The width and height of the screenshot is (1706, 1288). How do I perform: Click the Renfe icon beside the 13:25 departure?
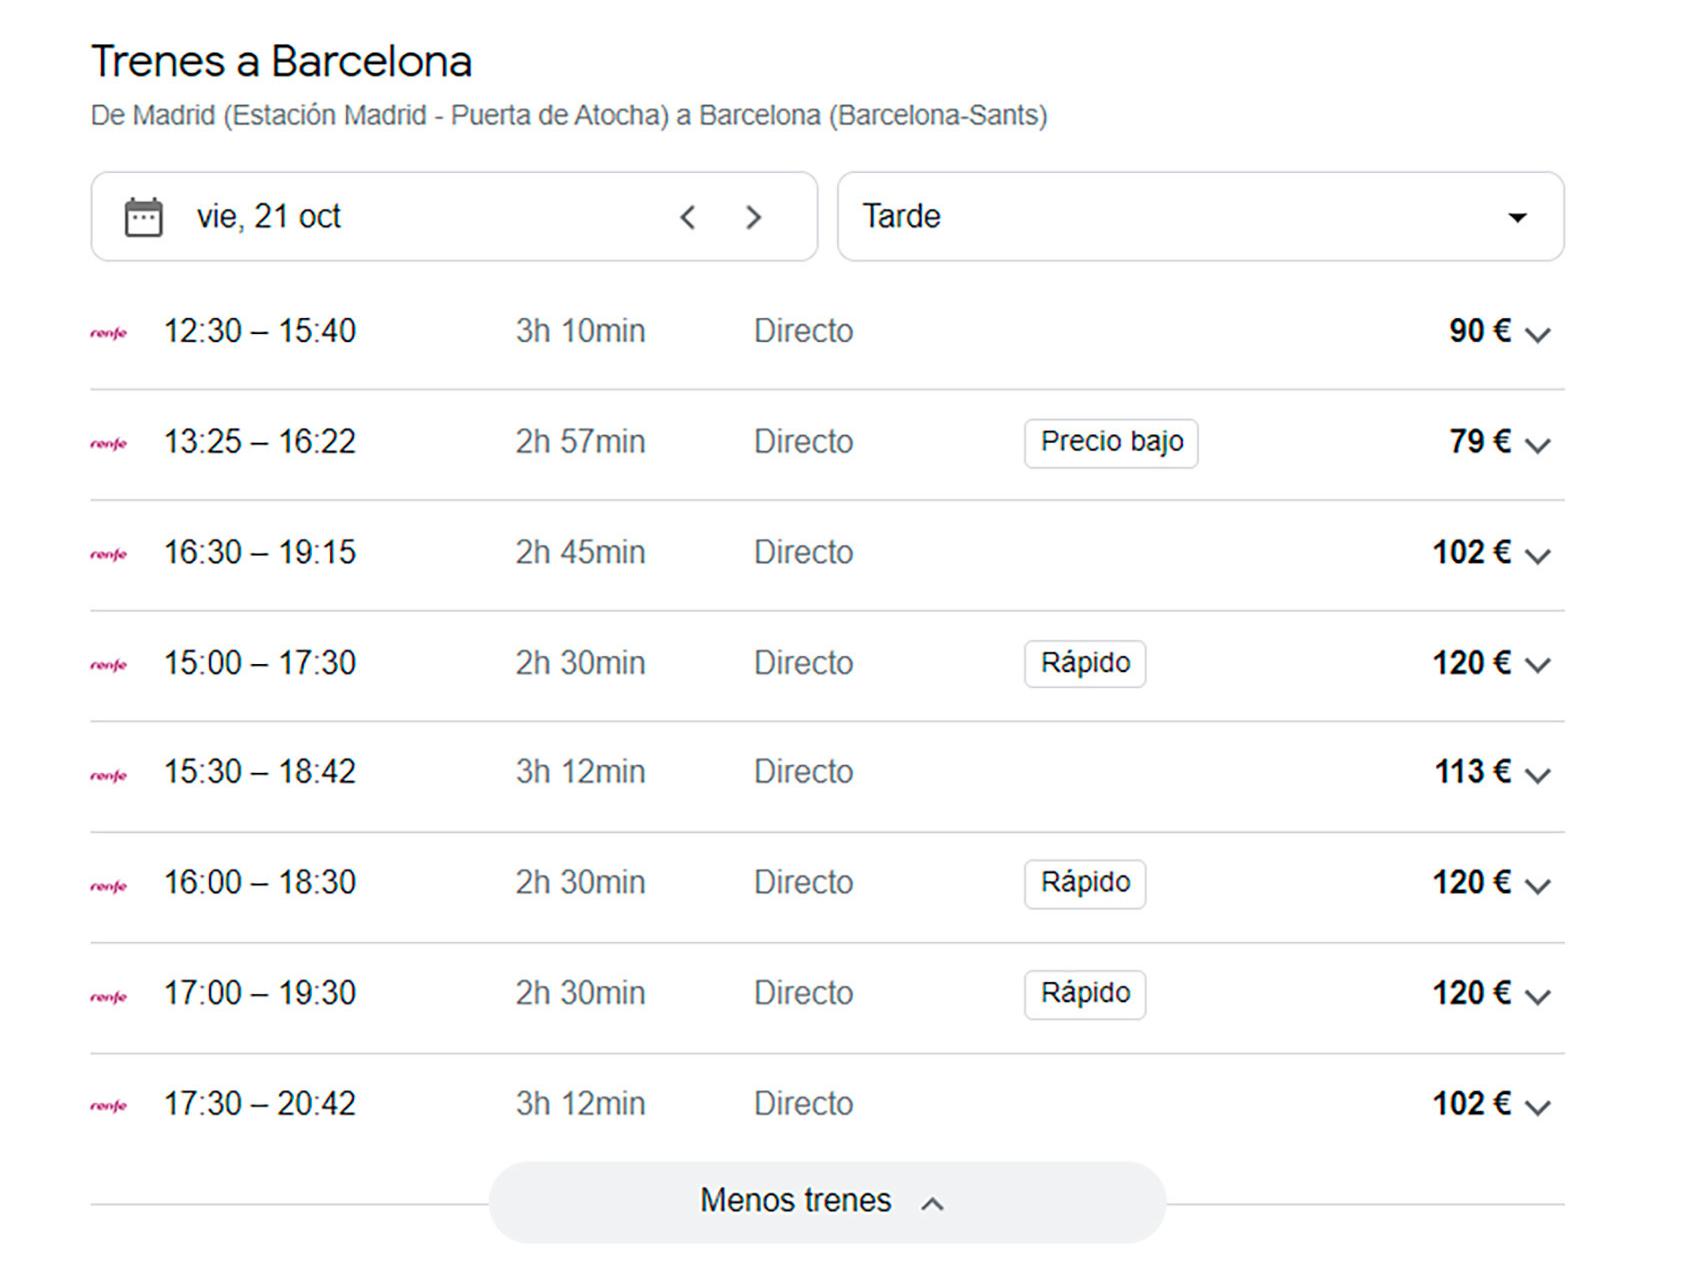tap(109, 441)
